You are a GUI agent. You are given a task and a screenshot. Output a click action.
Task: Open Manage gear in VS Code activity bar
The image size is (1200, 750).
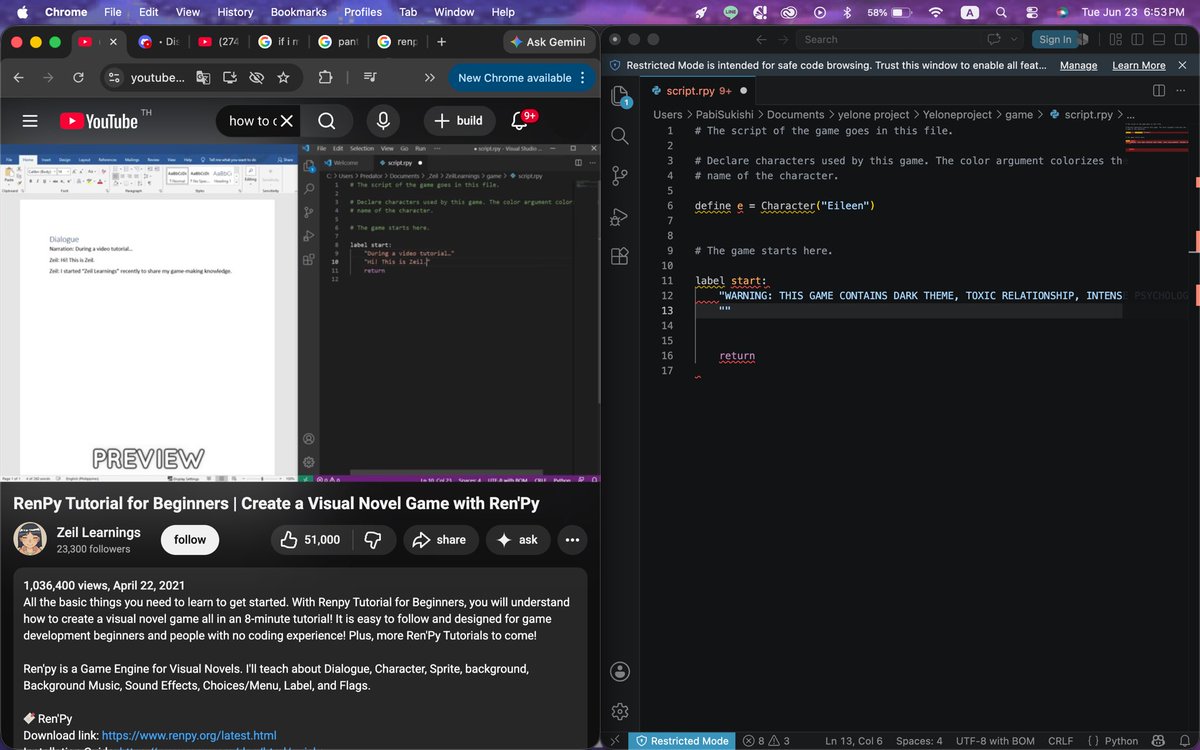619,711
